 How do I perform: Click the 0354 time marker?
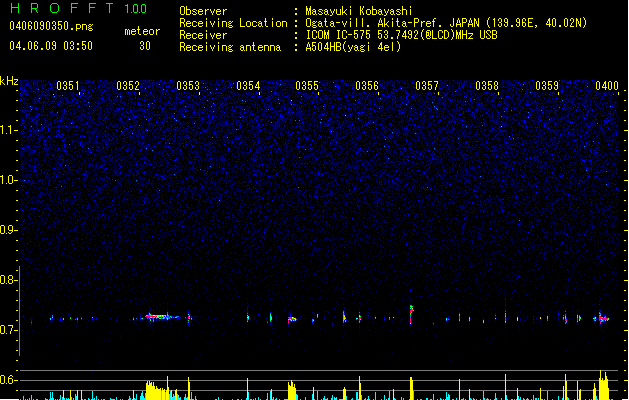coord(248,86)
